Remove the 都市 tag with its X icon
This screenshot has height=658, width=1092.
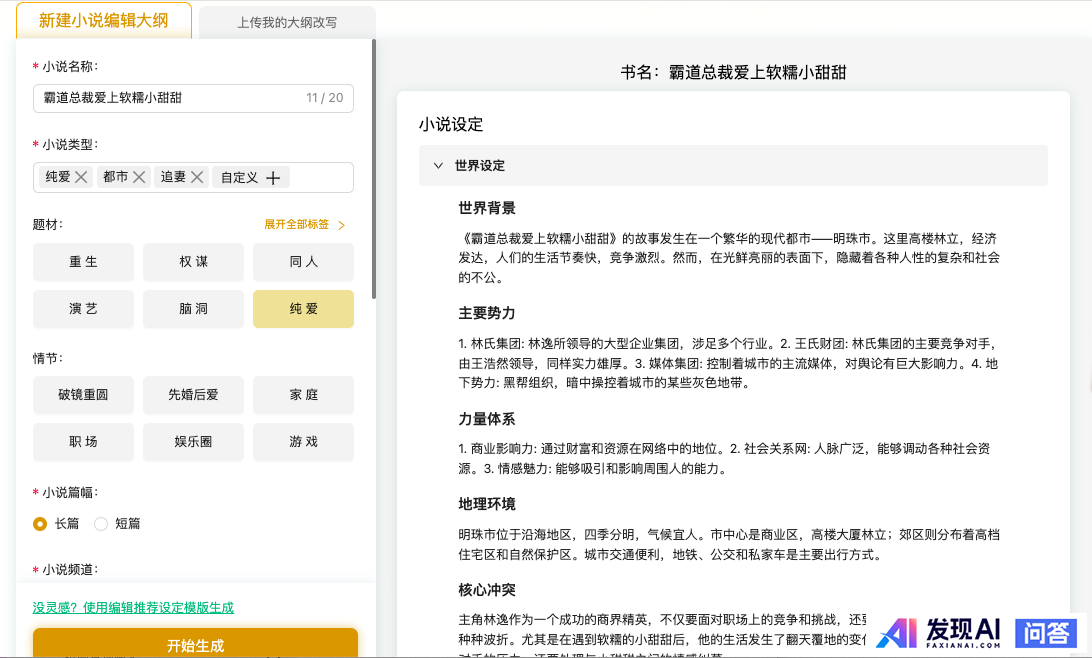(140, 177)
